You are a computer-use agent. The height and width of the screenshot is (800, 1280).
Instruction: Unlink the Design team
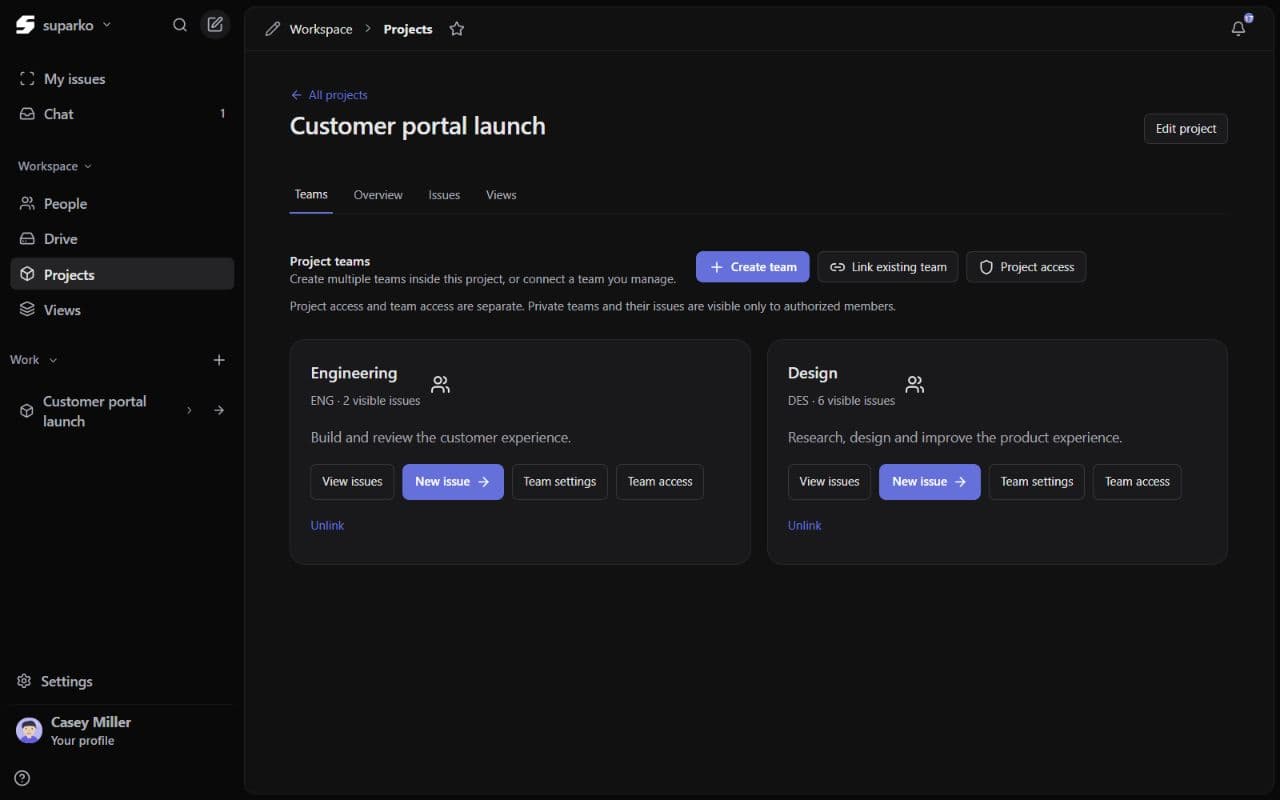point(804,525)
